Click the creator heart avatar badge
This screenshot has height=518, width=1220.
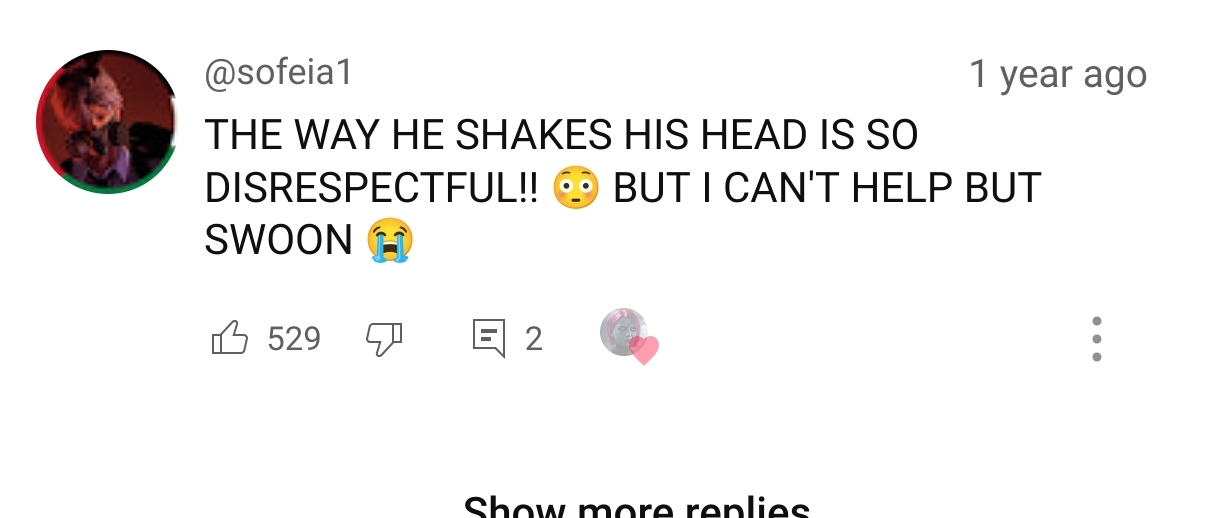coord(625,333)
